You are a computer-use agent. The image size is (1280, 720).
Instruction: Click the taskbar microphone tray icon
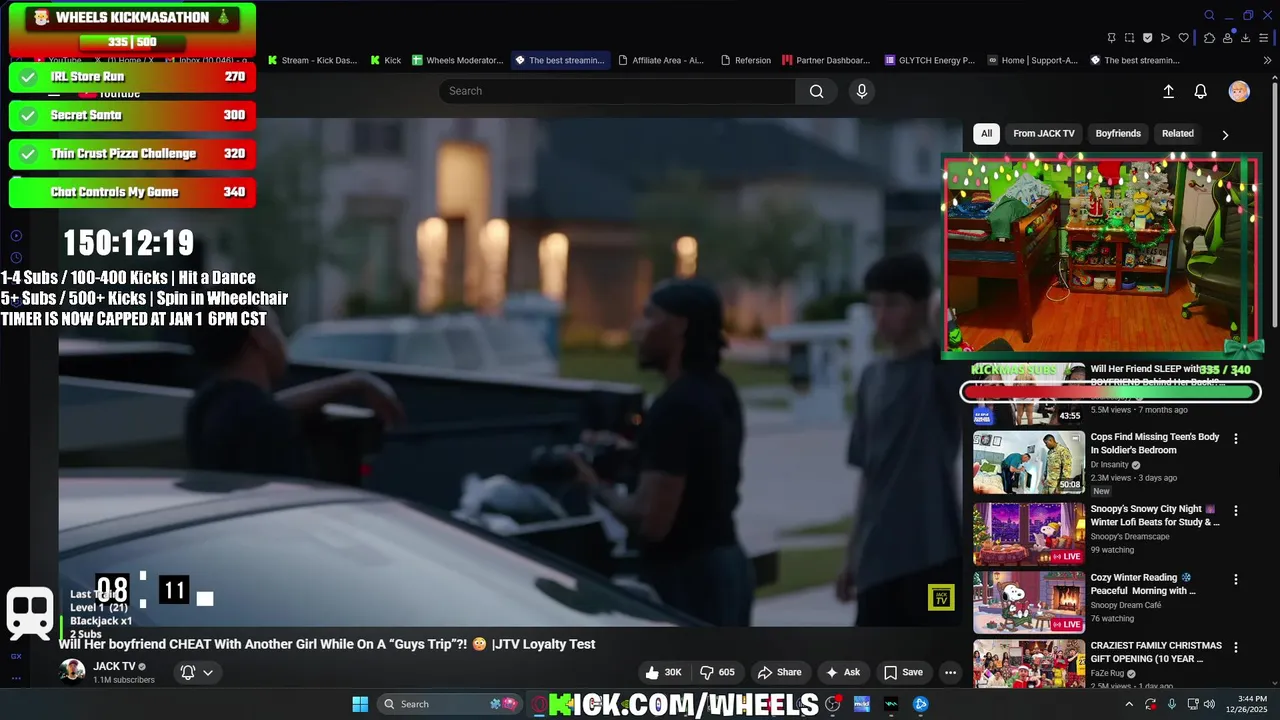point(1172,704)
